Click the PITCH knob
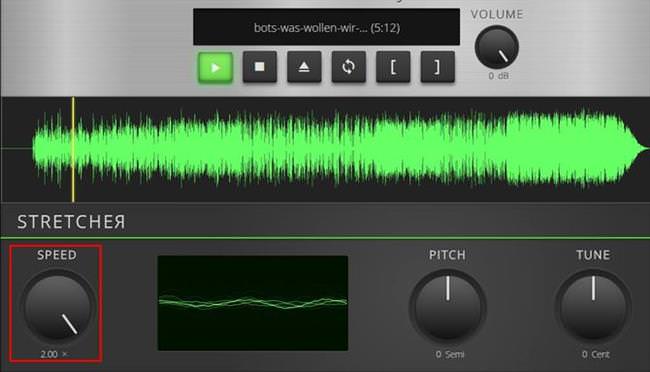650x372 pixels. pyautogui.click(x=447, y=306)
